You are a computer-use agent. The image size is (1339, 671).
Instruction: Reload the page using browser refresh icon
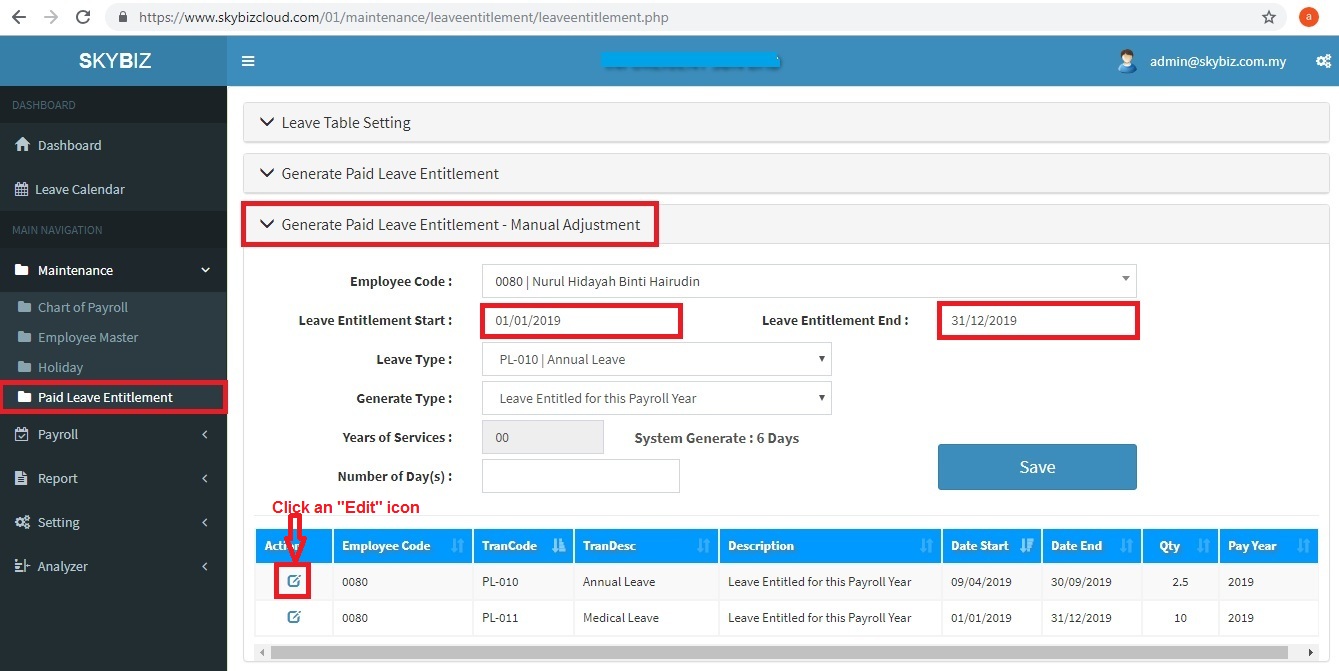(83, 17)
